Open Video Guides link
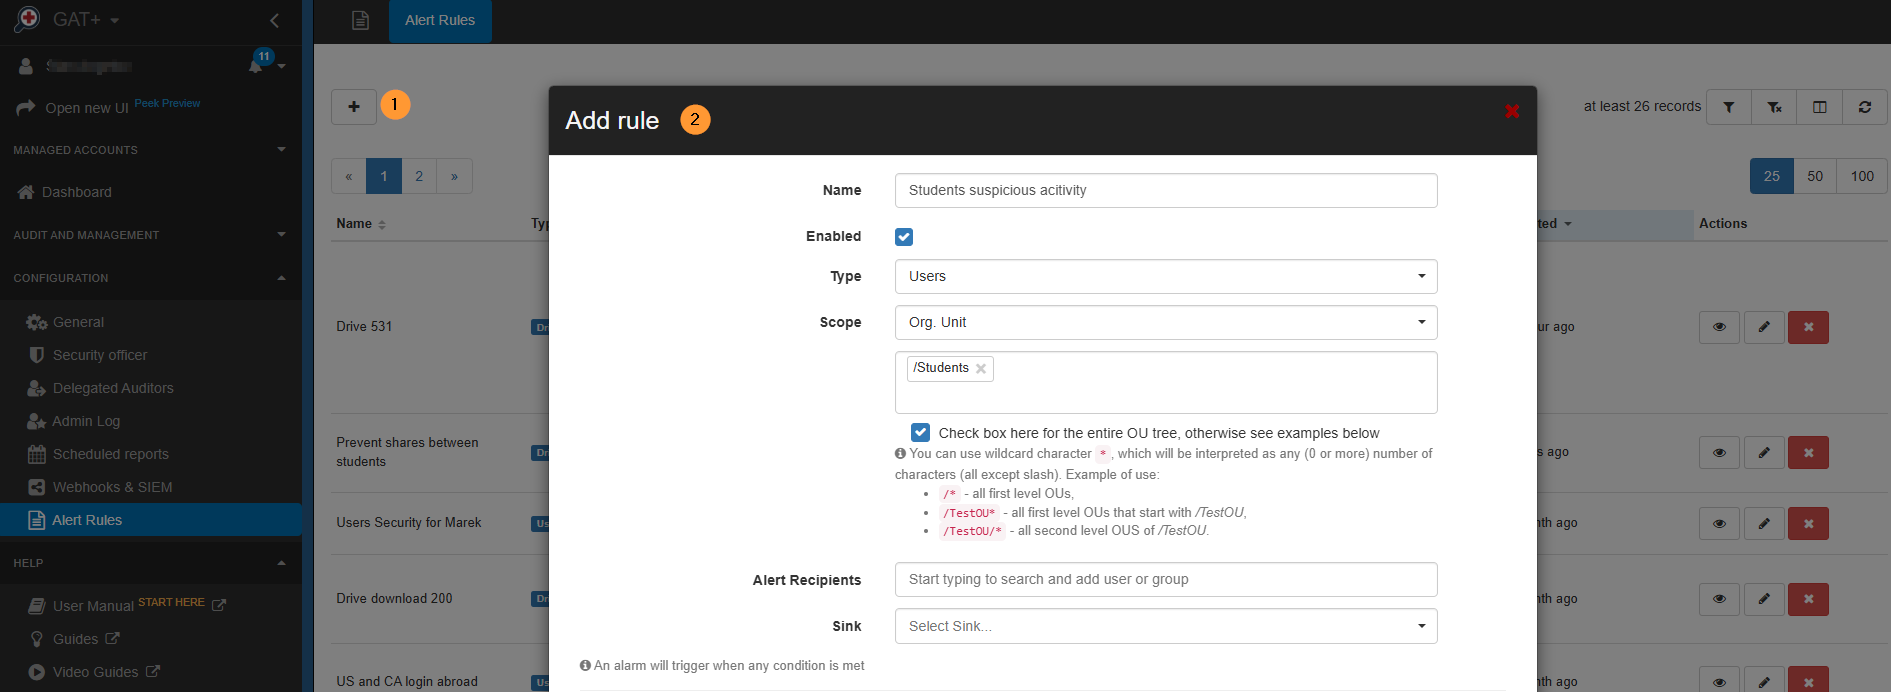The width and height of the screenshot is (1891, 692). 95,672
